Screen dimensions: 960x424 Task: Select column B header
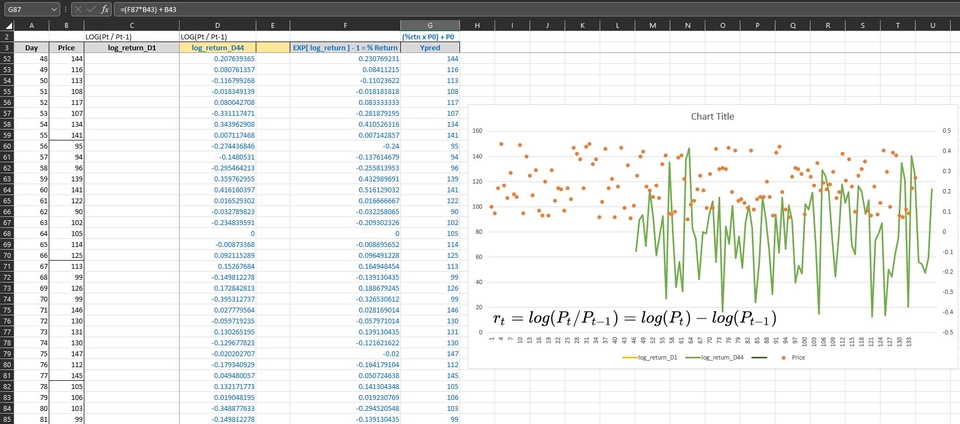tap(66, 25)
